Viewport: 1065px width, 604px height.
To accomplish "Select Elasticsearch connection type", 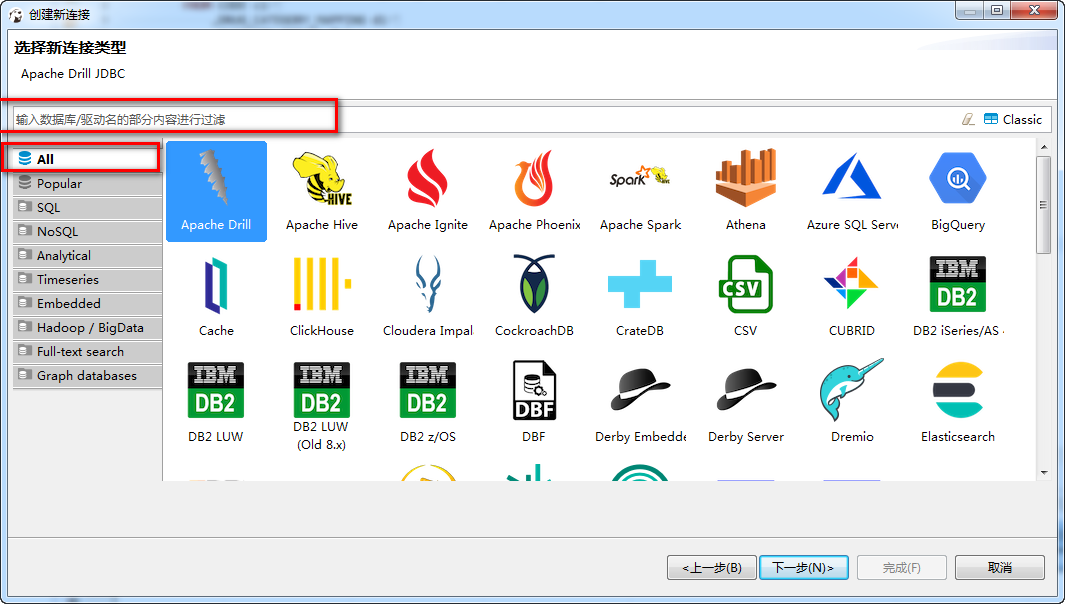I will tap(958, 403).
